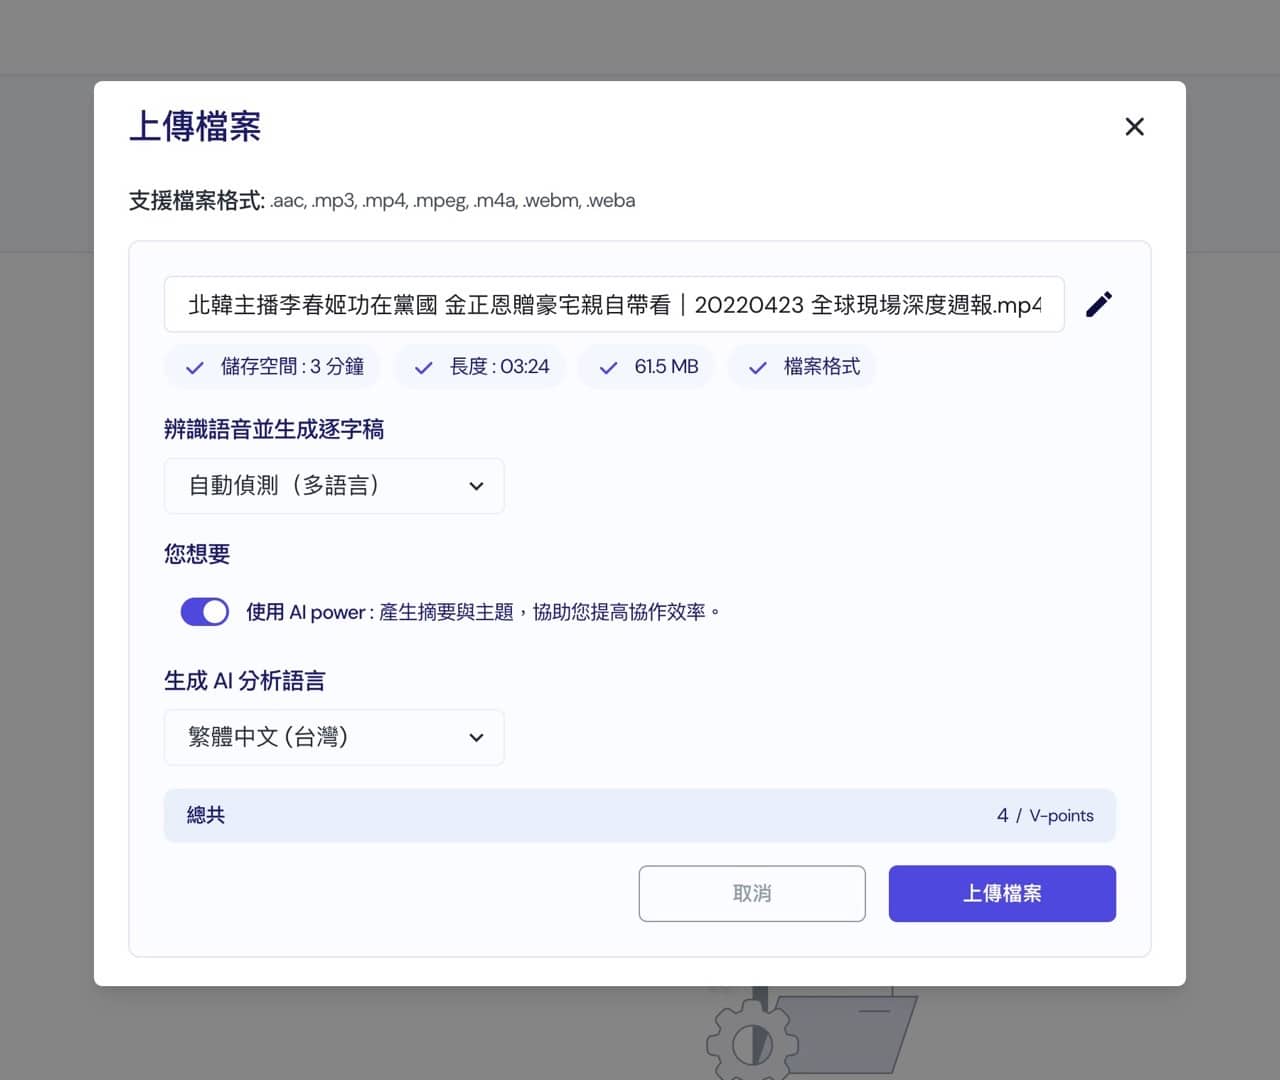Image resolution: width=1280 pixels, height=1080 pixels.
Task: Click the 取消 button
Action: (x=752, y=894)
